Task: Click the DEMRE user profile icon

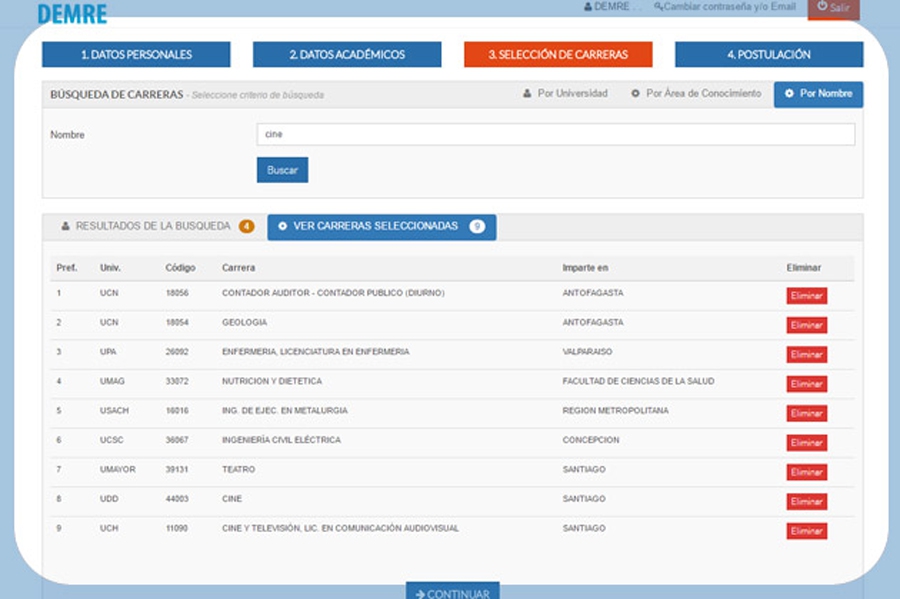Action: [588, 7]
